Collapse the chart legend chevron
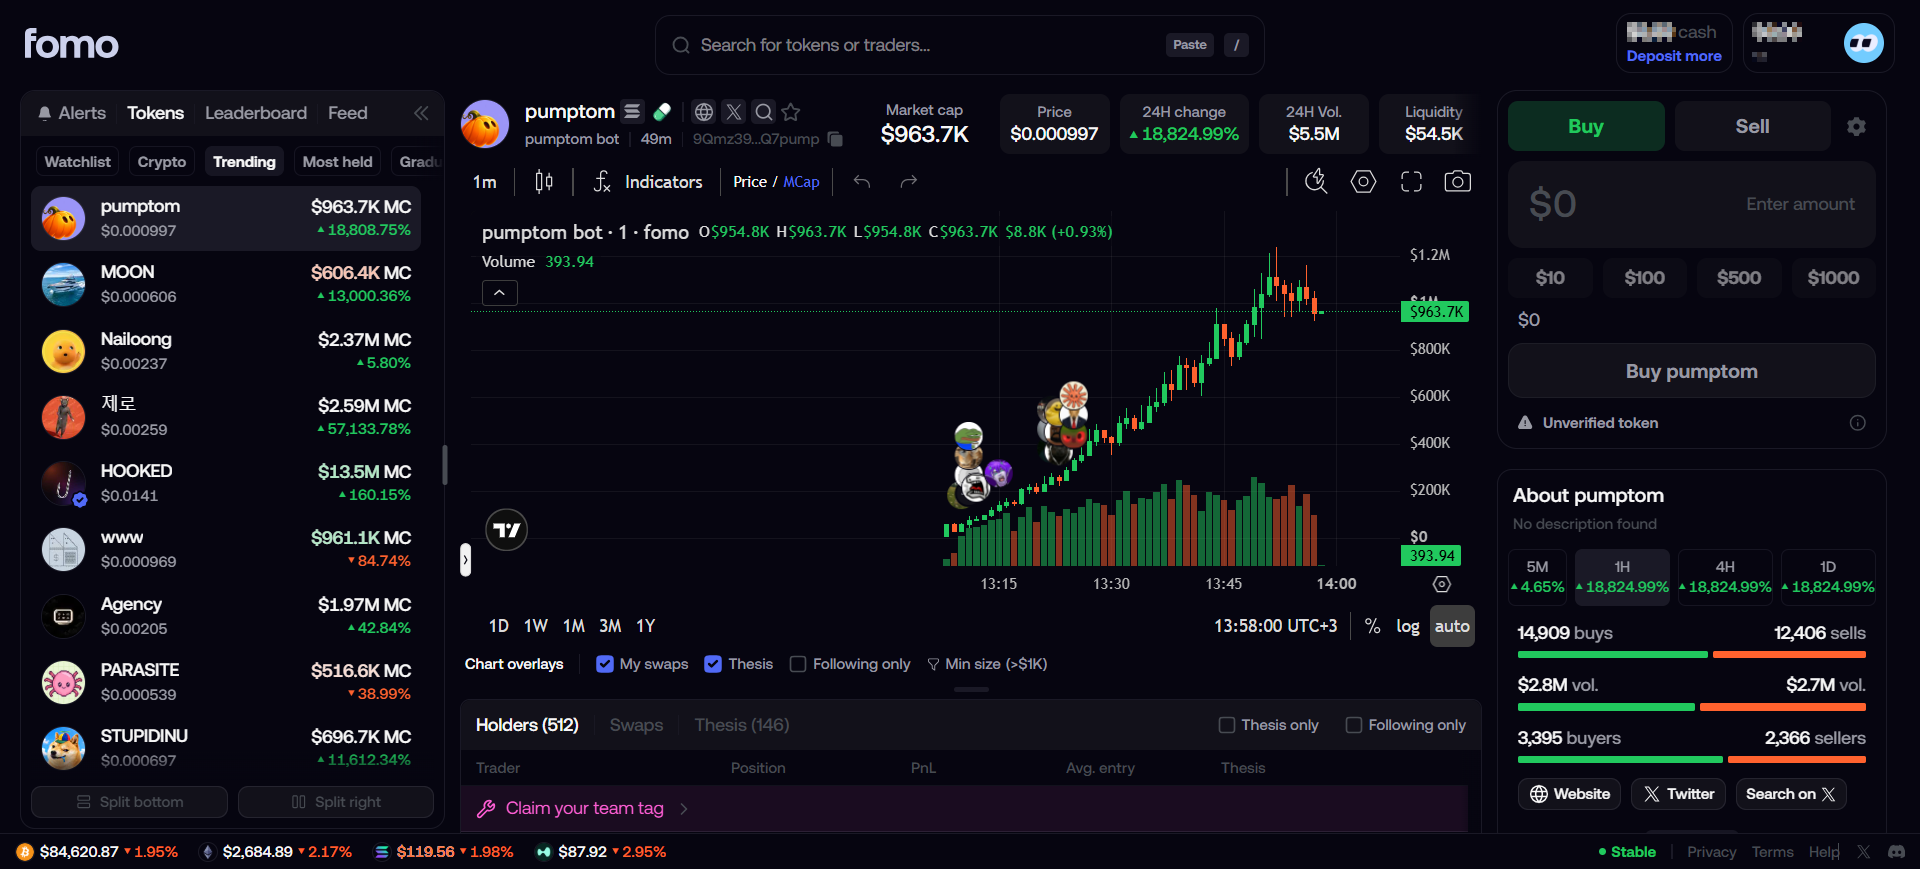This screenshot has width=1920, height=869. tap(500, 293)
